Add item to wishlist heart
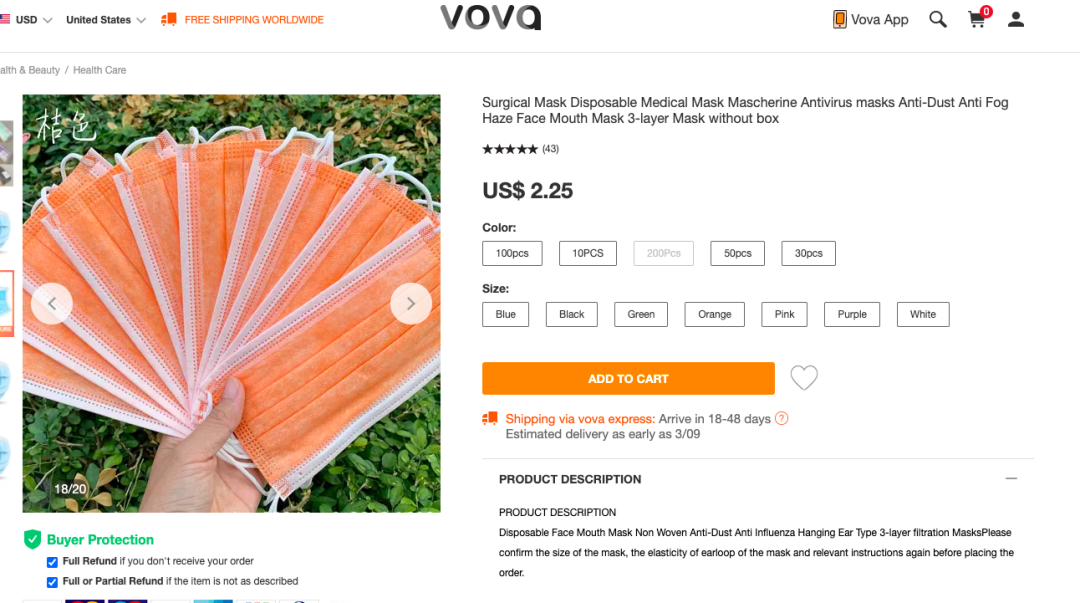The width and height of the screenshot is (1080, 603). click(x=804, y=377)
